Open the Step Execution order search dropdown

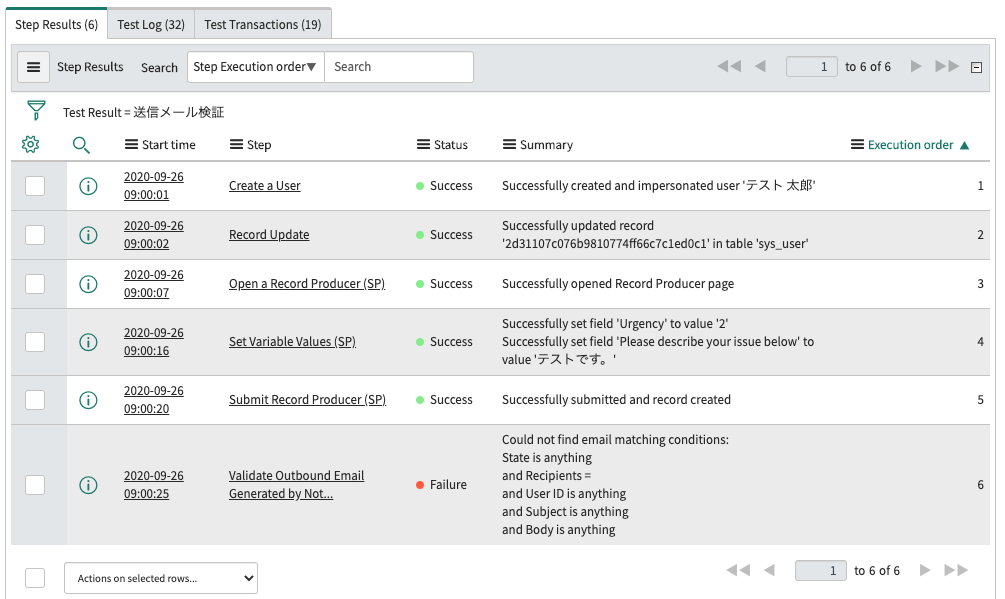point(255,67)
